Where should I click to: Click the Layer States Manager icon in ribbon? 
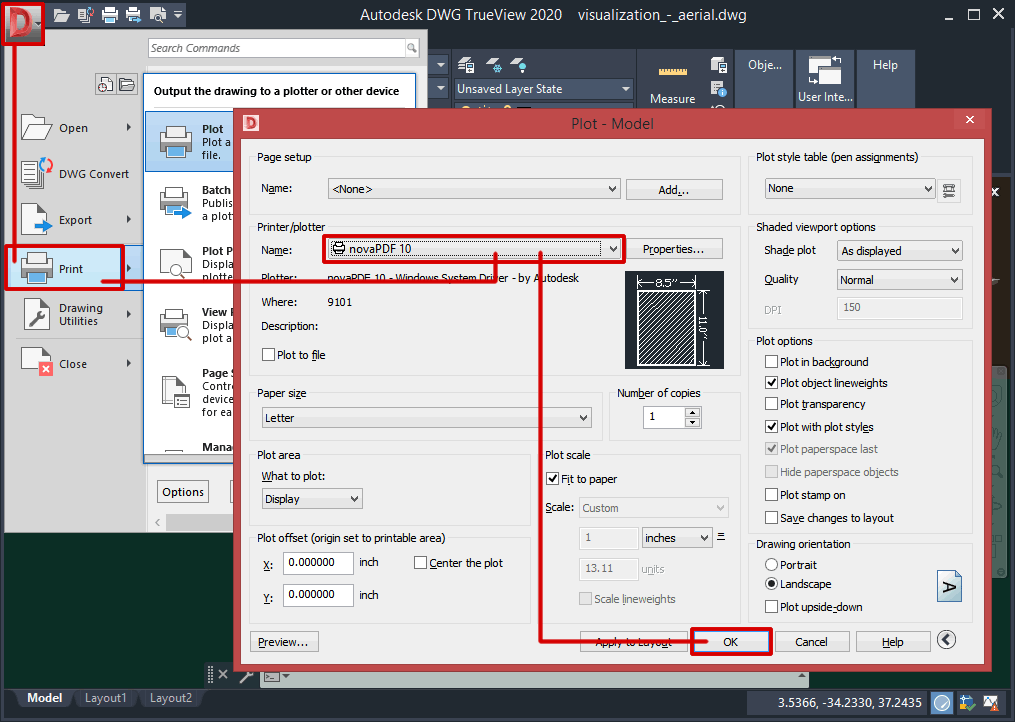[466, 65]
